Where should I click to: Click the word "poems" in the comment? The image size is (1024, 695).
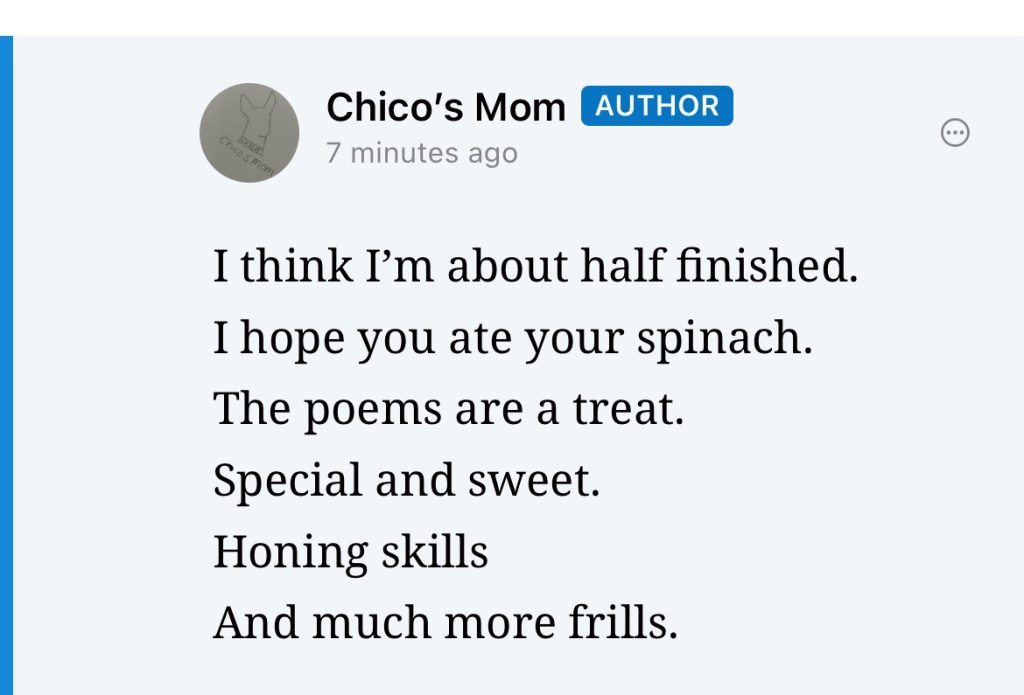358,412
